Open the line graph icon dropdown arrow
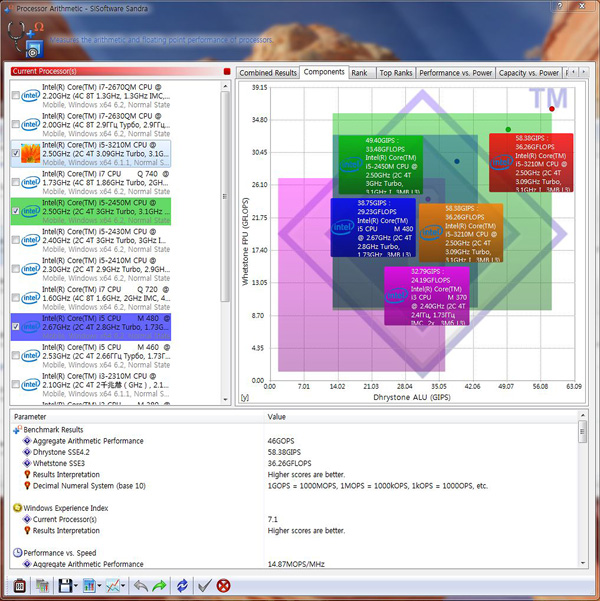 click(x=123, y=586)
